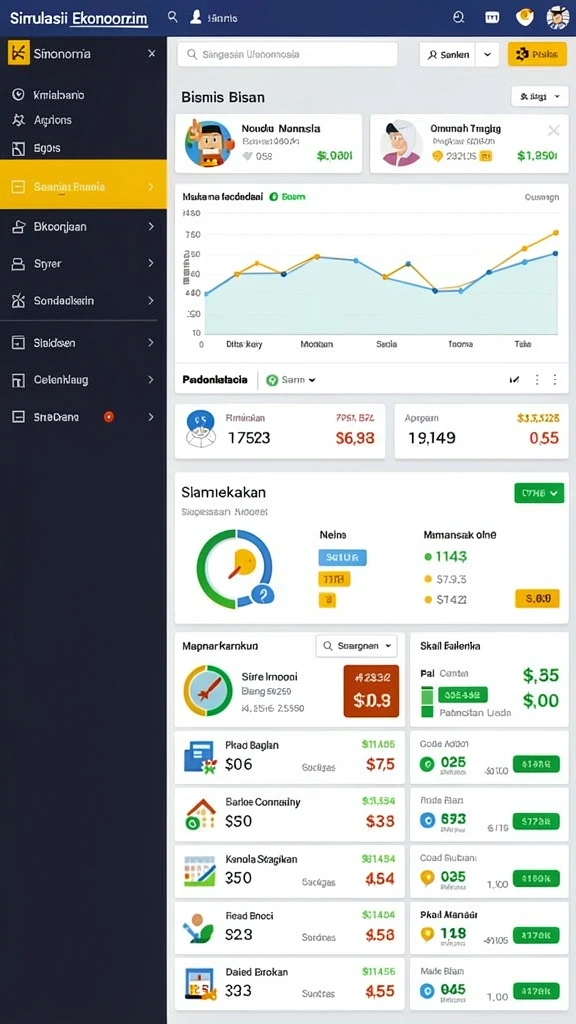Click the compass icon beside Sirre Imooci
576x1024 pixels.
(x=208, y=691)
